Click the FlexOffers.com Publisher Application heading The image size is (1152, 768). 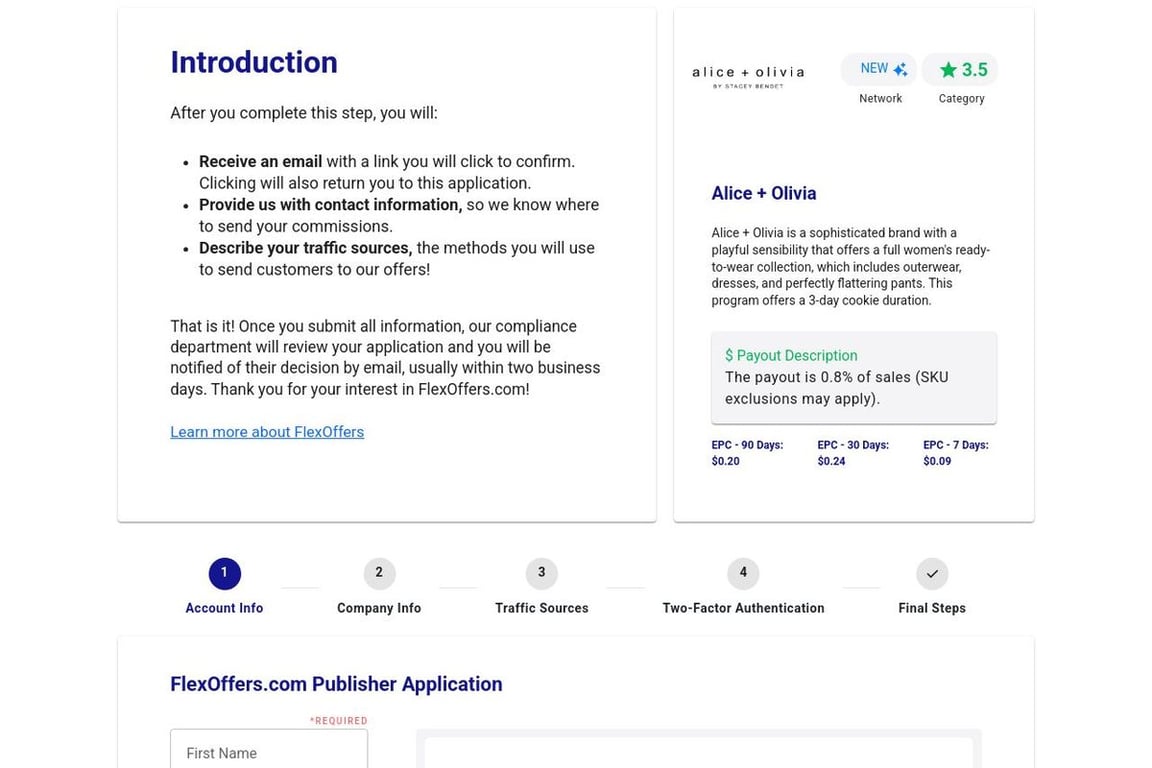click(336, 684)
